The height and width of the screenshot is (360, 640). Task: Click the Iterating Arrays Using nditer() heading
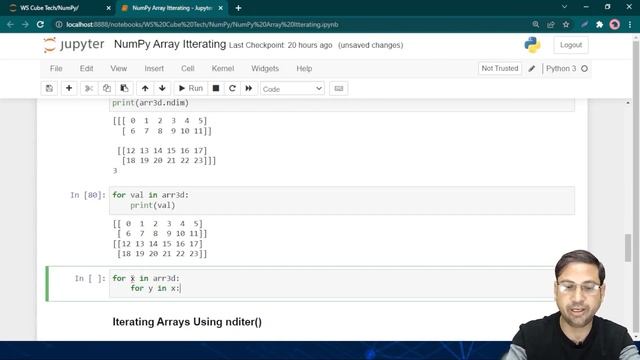coord(187,322)
